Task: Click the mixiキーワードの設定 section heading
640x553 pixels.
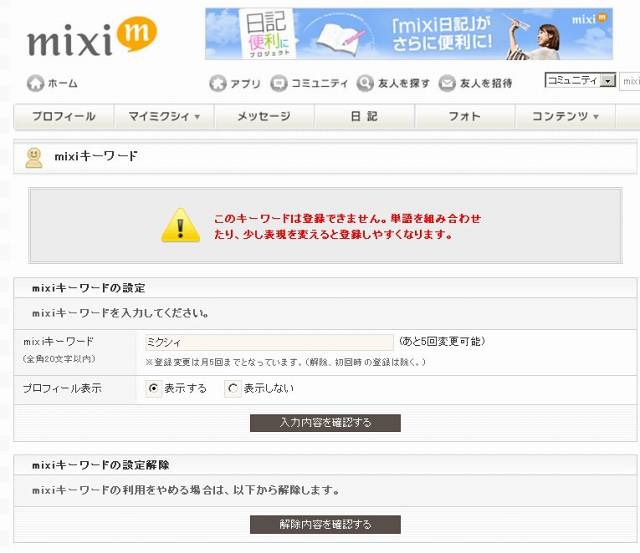Action: click(x=89, y=288)
